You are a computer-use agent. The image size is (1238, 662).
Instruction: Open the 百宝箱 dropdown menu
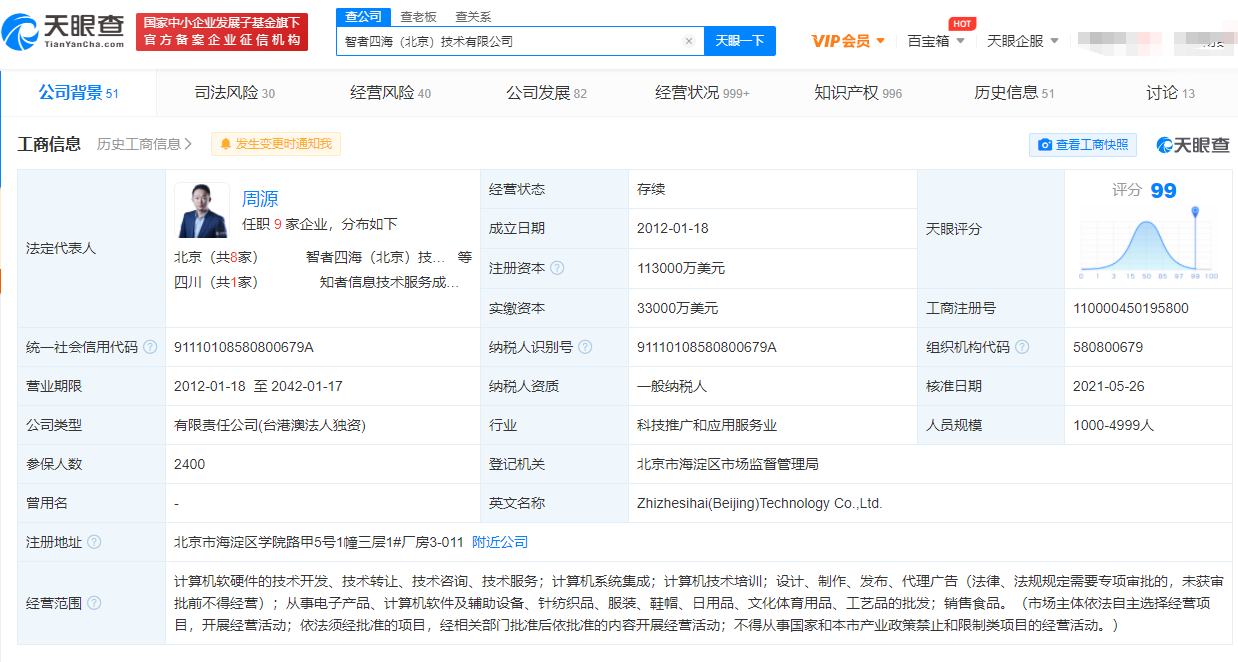coord(936,41)
